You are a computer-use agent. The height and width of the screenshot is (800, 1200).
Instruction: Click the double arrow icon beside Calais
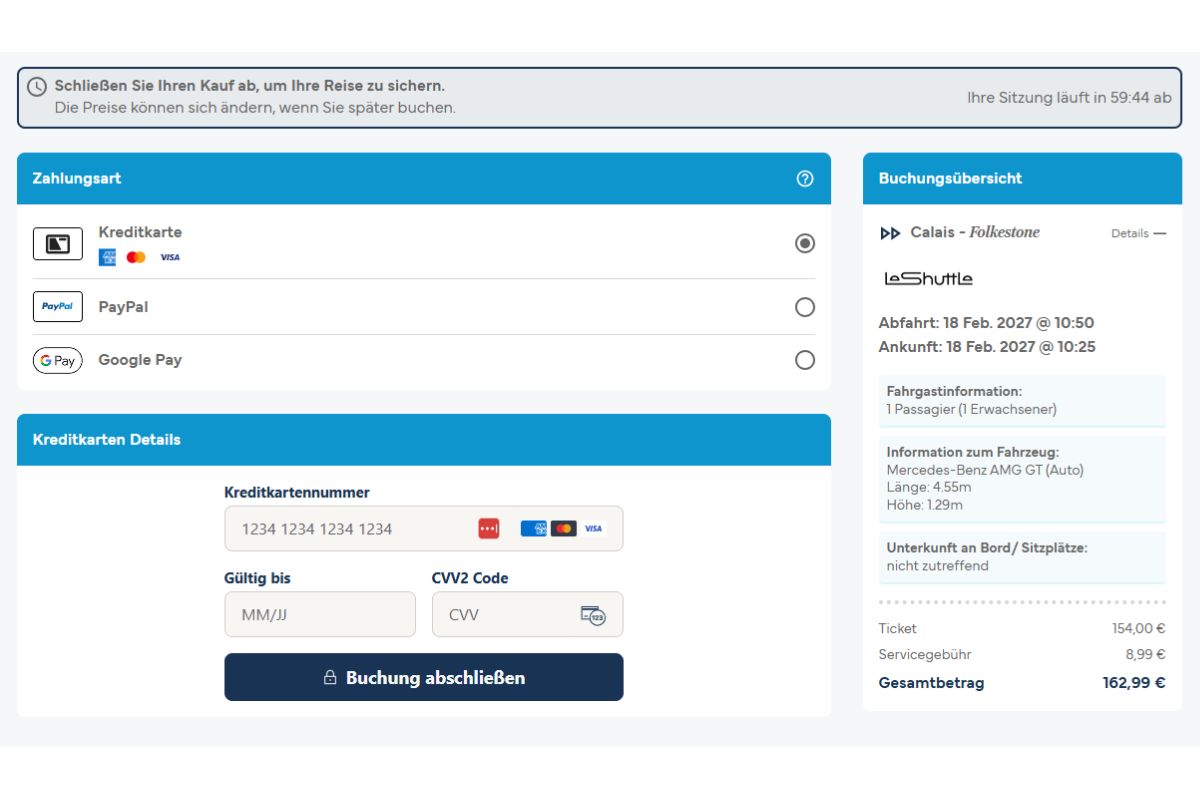(890, 233)
